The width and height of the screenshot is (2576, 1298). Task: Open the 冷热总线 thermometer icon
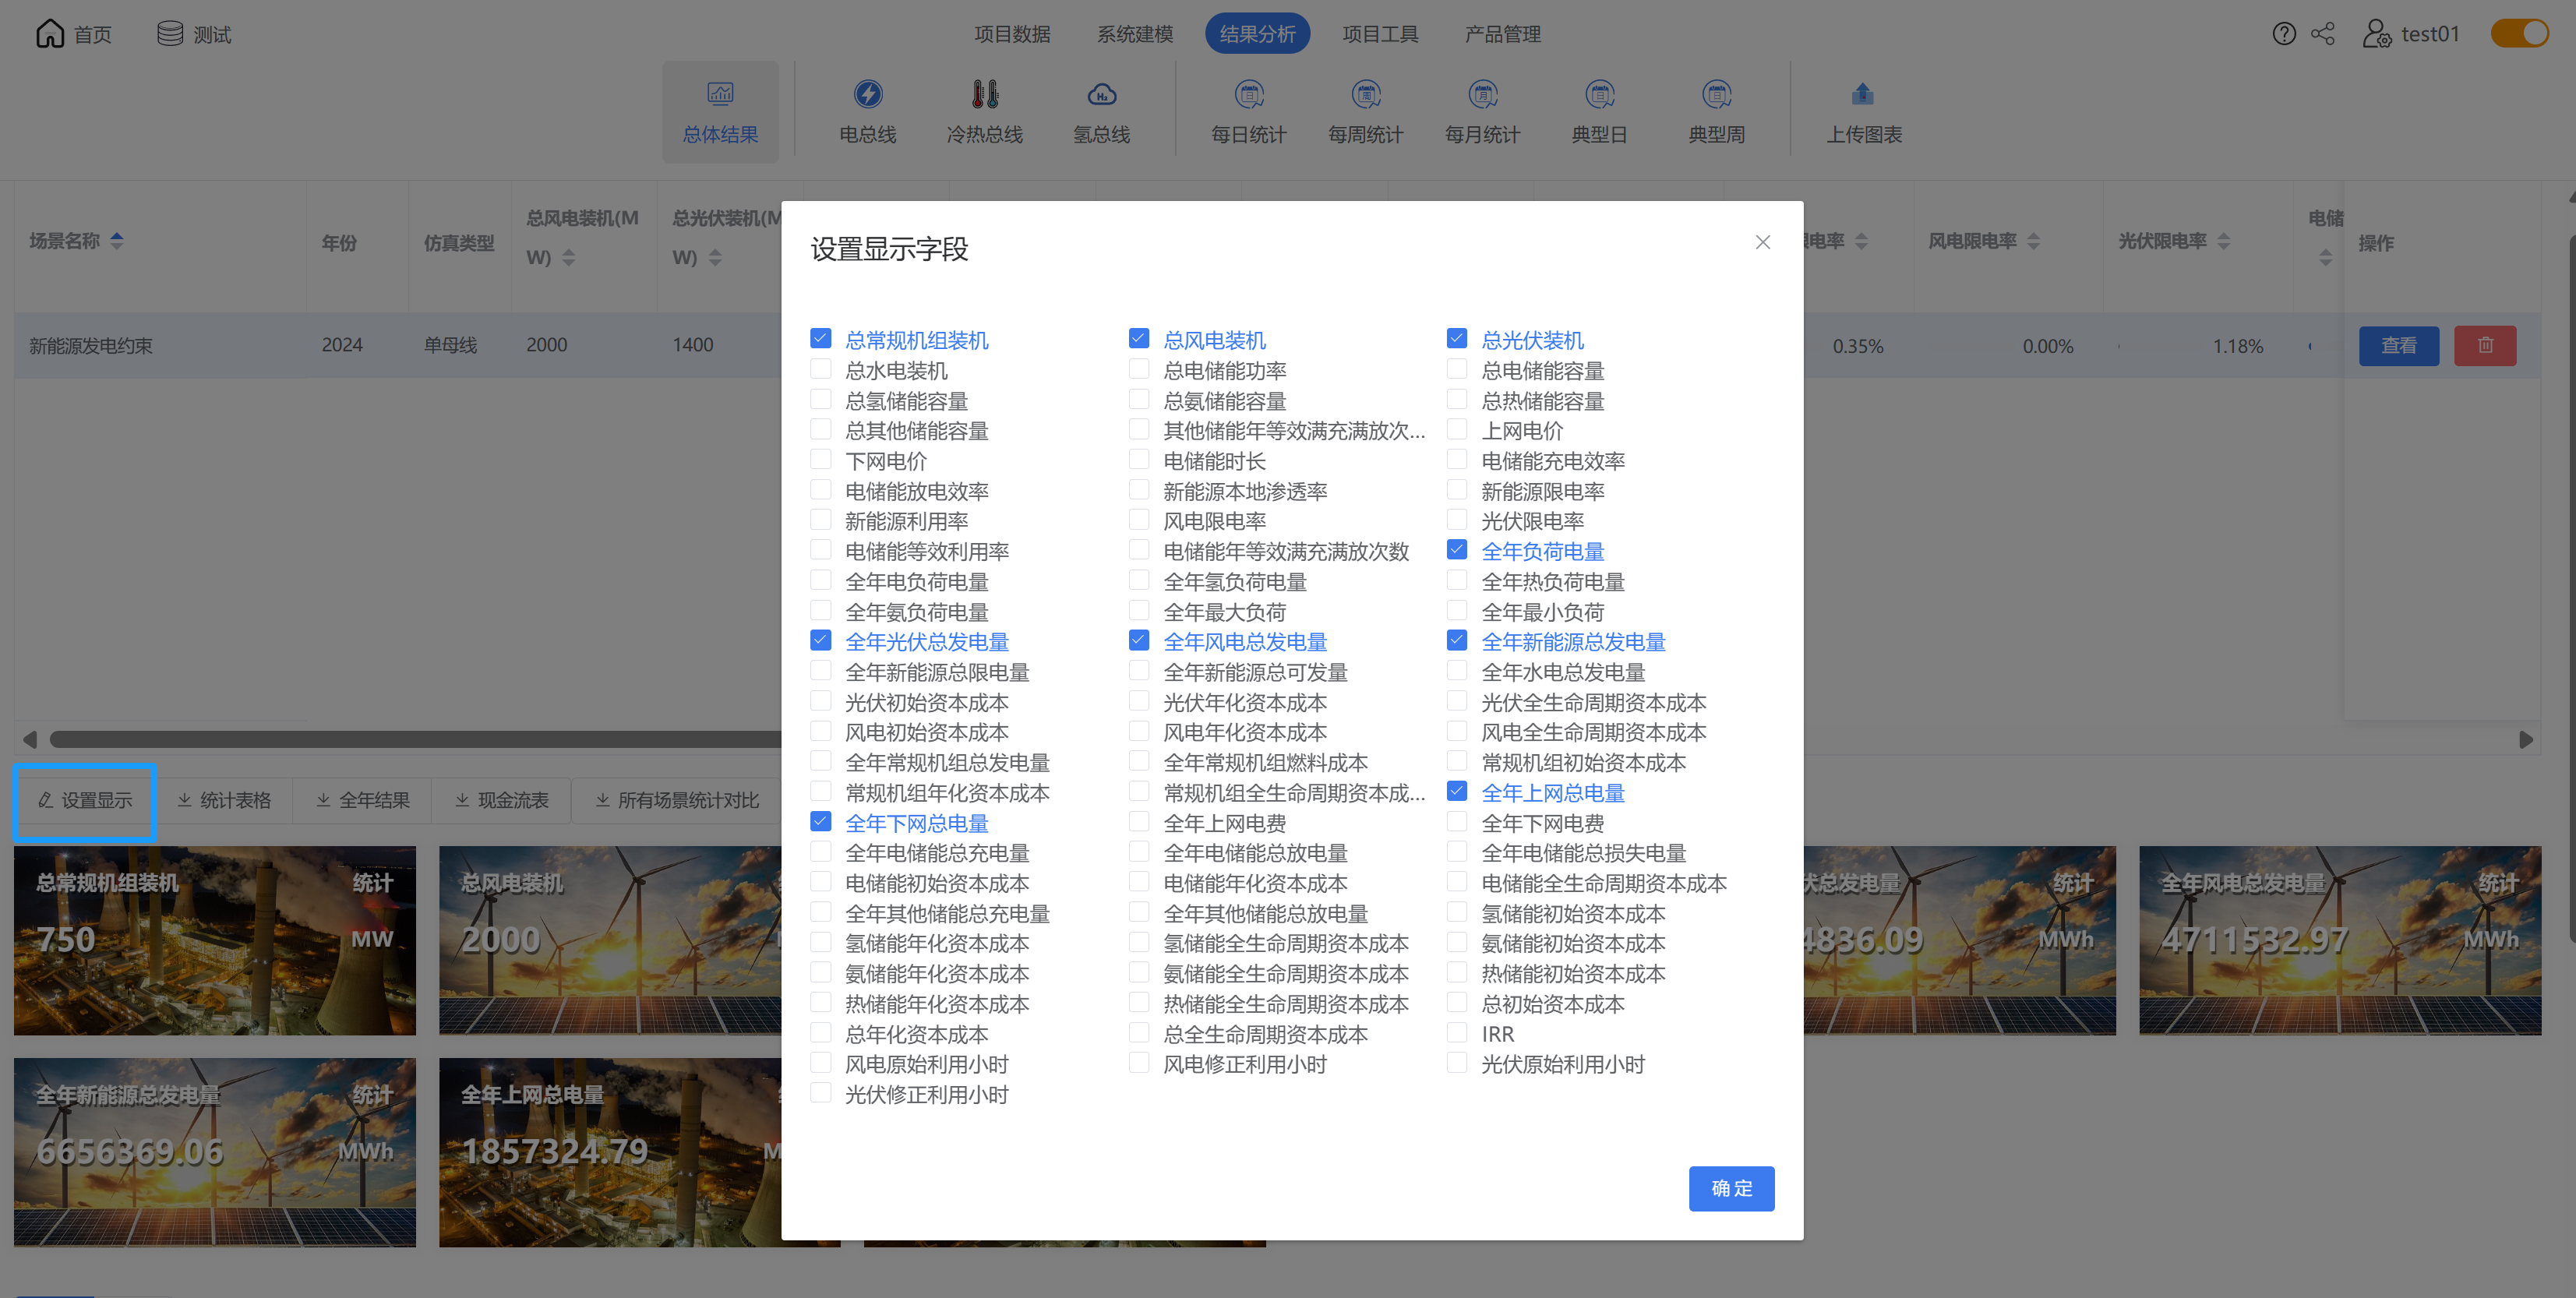(x=984, y=94)
